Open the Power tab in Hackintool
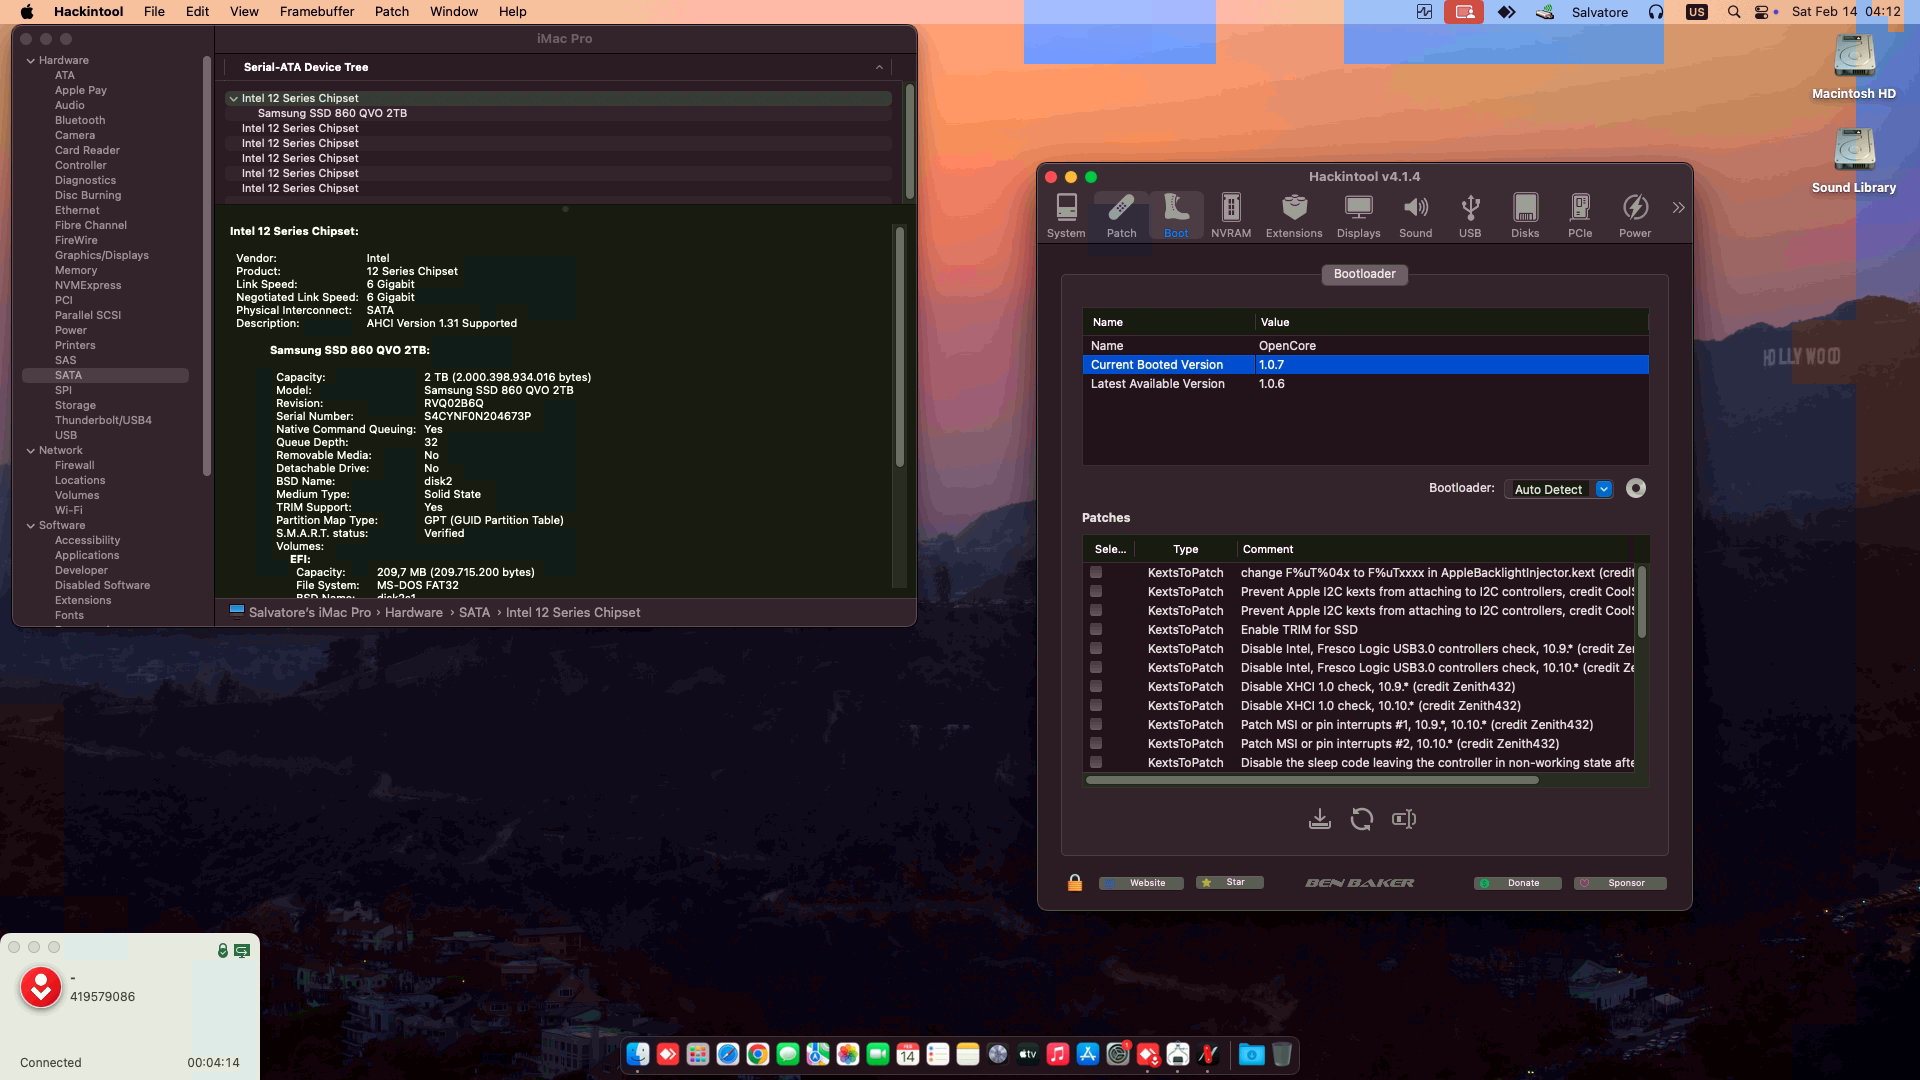Viewport: 1920px width, 1080px height. pyautogui.click(x=1635, y=216)
